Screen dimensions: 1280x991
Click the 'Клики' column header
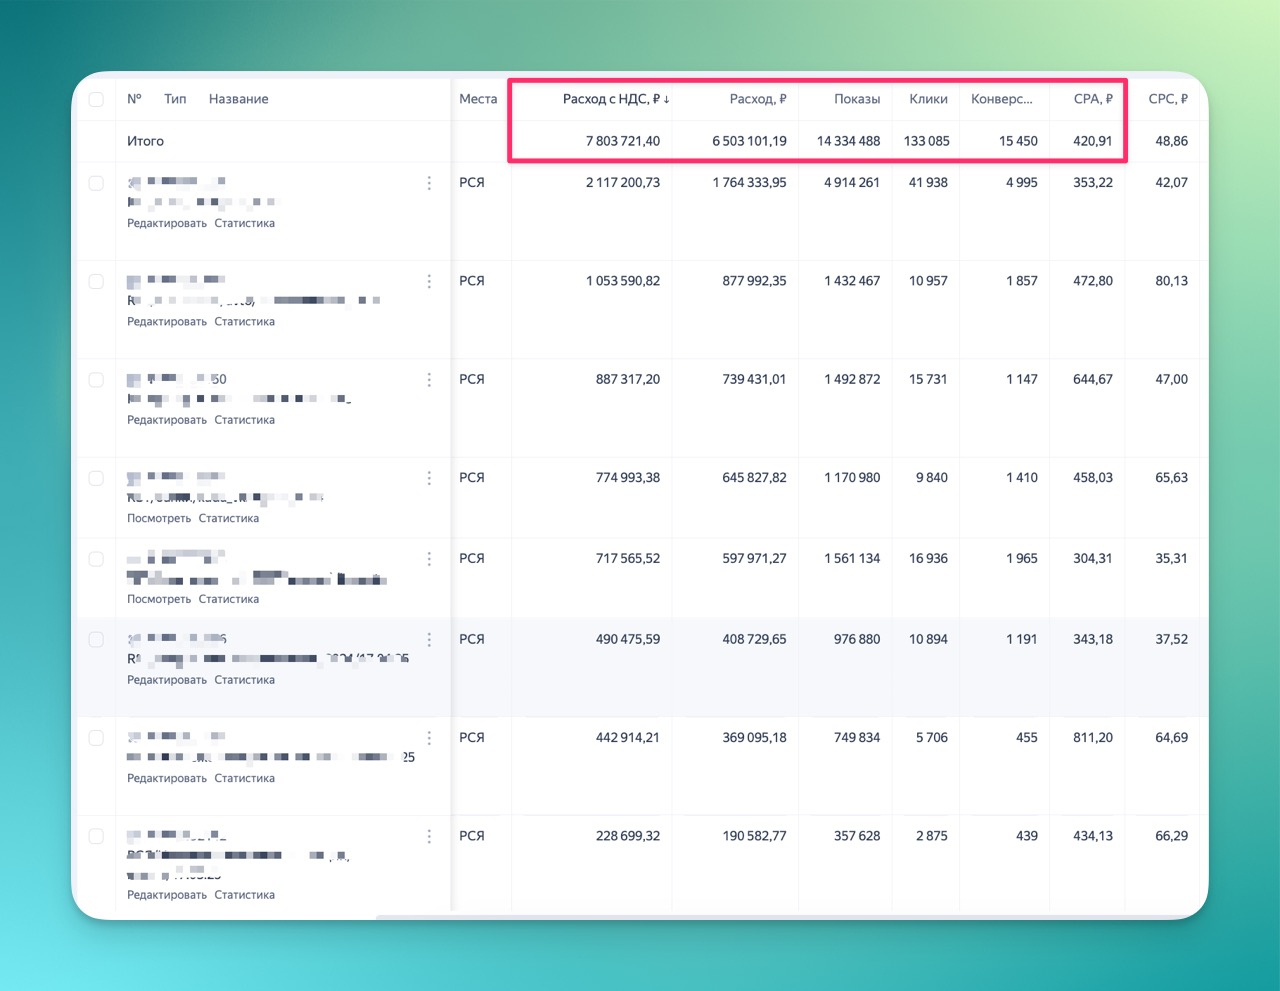[x=928, y=99]
